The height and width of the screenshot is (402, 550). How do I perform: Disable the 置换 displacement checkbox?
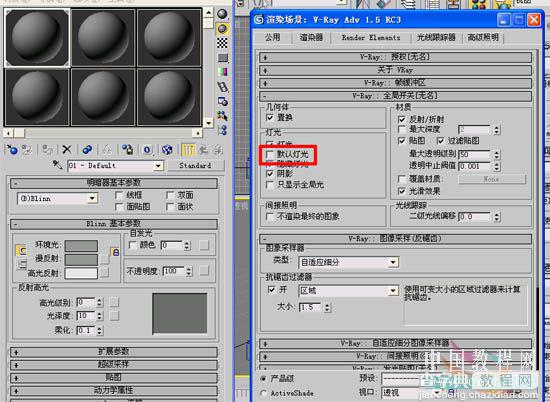270,118
